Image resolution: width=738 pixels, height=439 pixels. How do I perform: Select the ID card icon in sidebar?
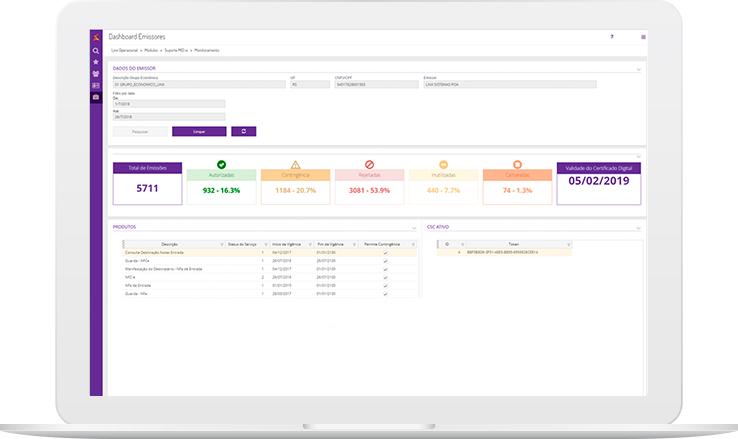tap(96, 85)
